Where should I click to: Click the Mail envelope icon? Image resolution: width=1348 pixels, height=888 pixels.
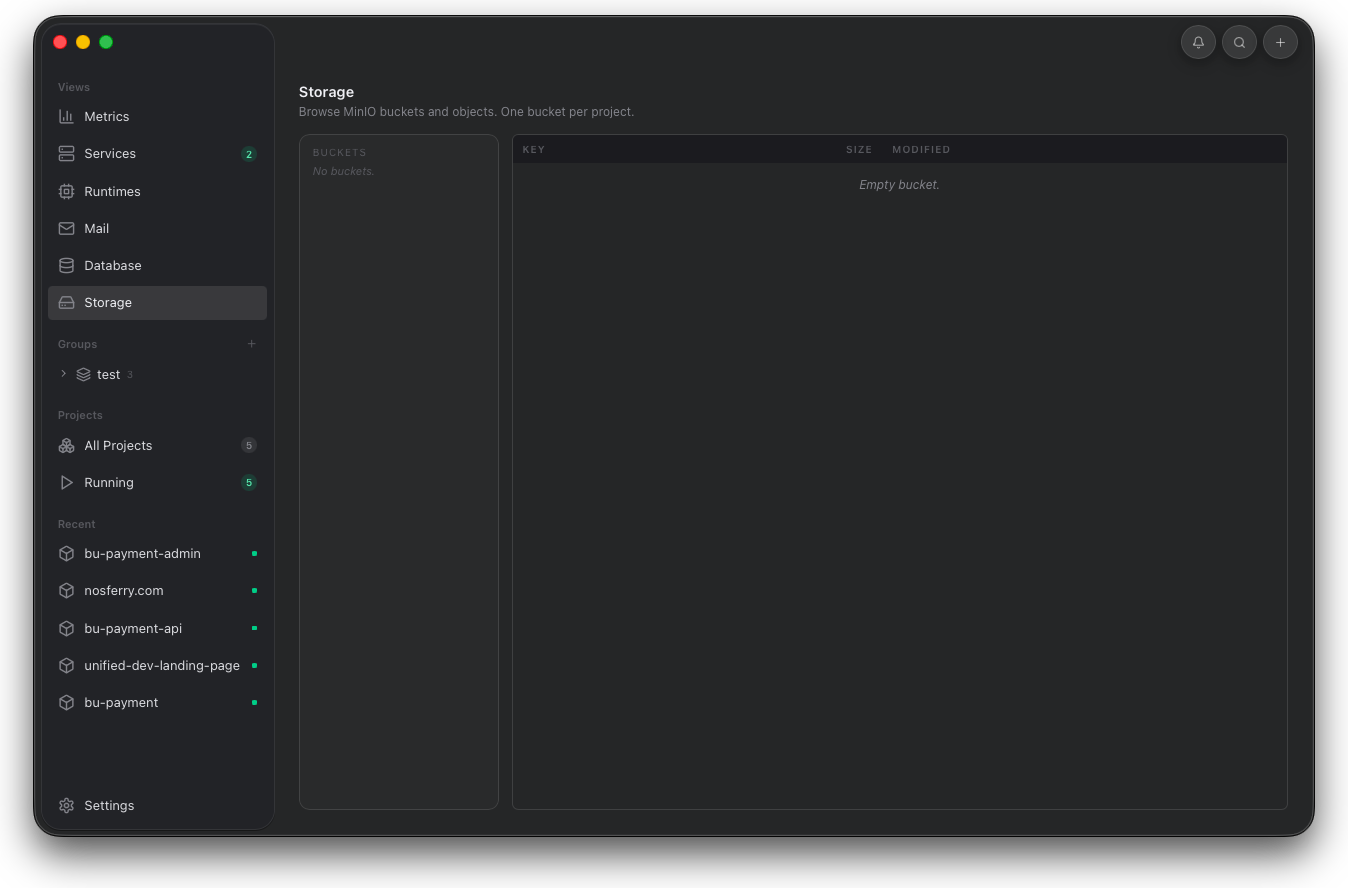pyautogui.click(x=66, y=228)
